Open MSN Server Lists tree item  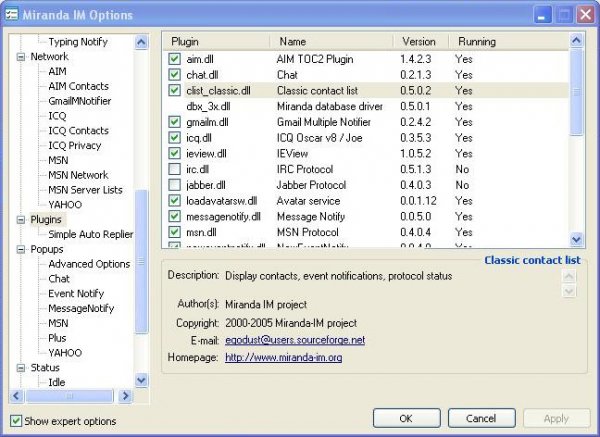coord(85,190)
